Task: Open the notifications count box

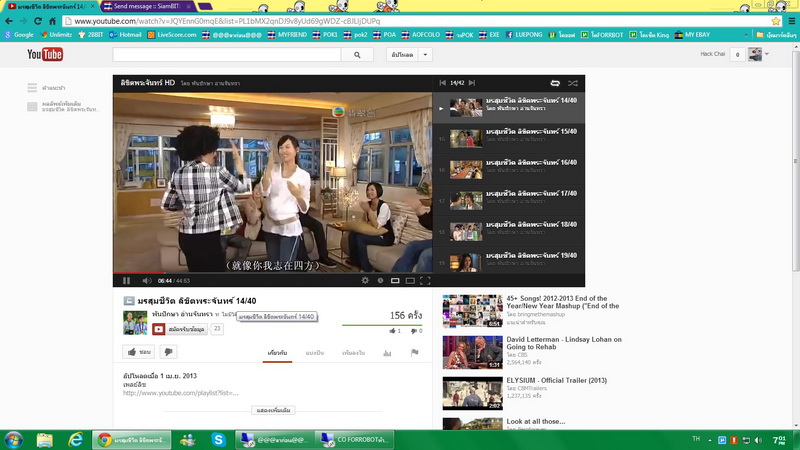Action: (x=738, y=55)
